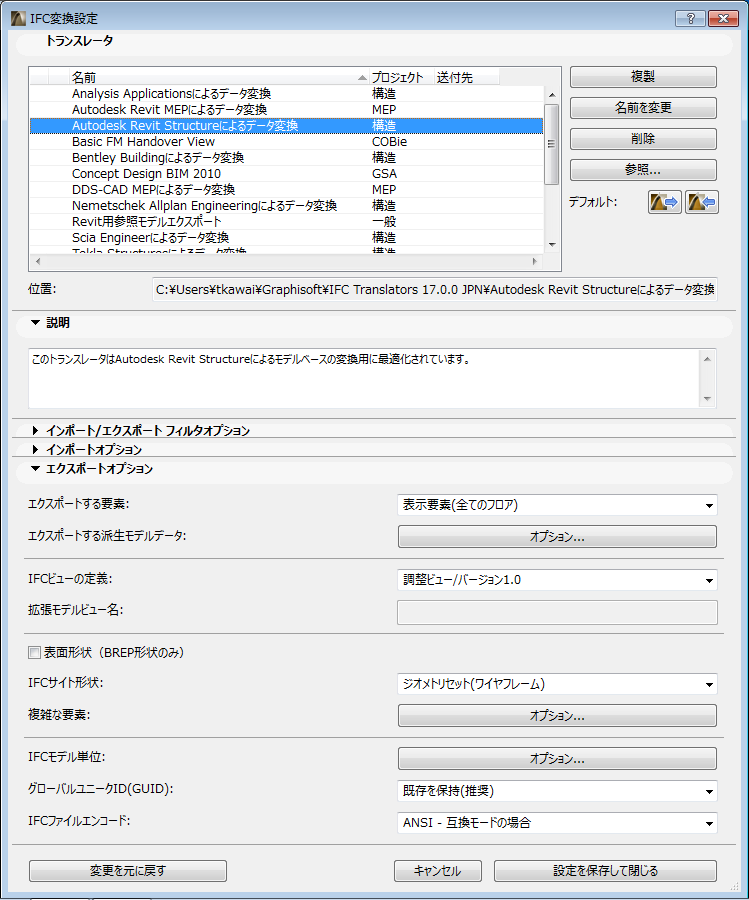Open IFCサイト形状 dropdown
749x900 pixels.
click(x=557, y=684)
